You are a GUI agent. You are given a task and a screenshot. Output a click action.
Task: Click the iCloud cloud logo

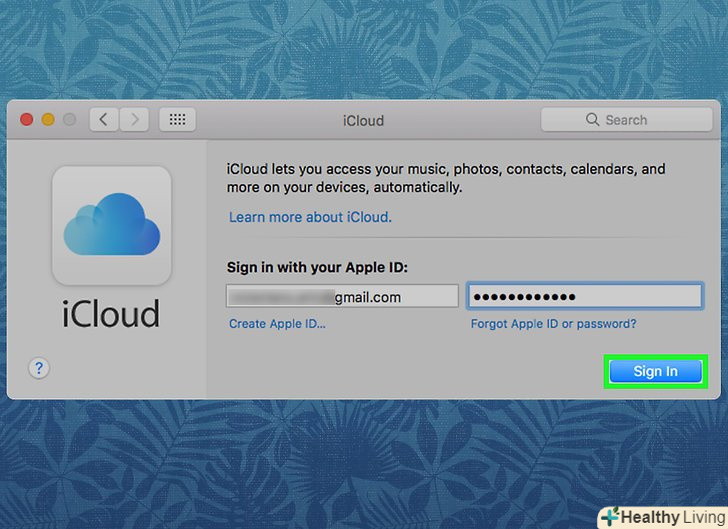coord(112,225)
